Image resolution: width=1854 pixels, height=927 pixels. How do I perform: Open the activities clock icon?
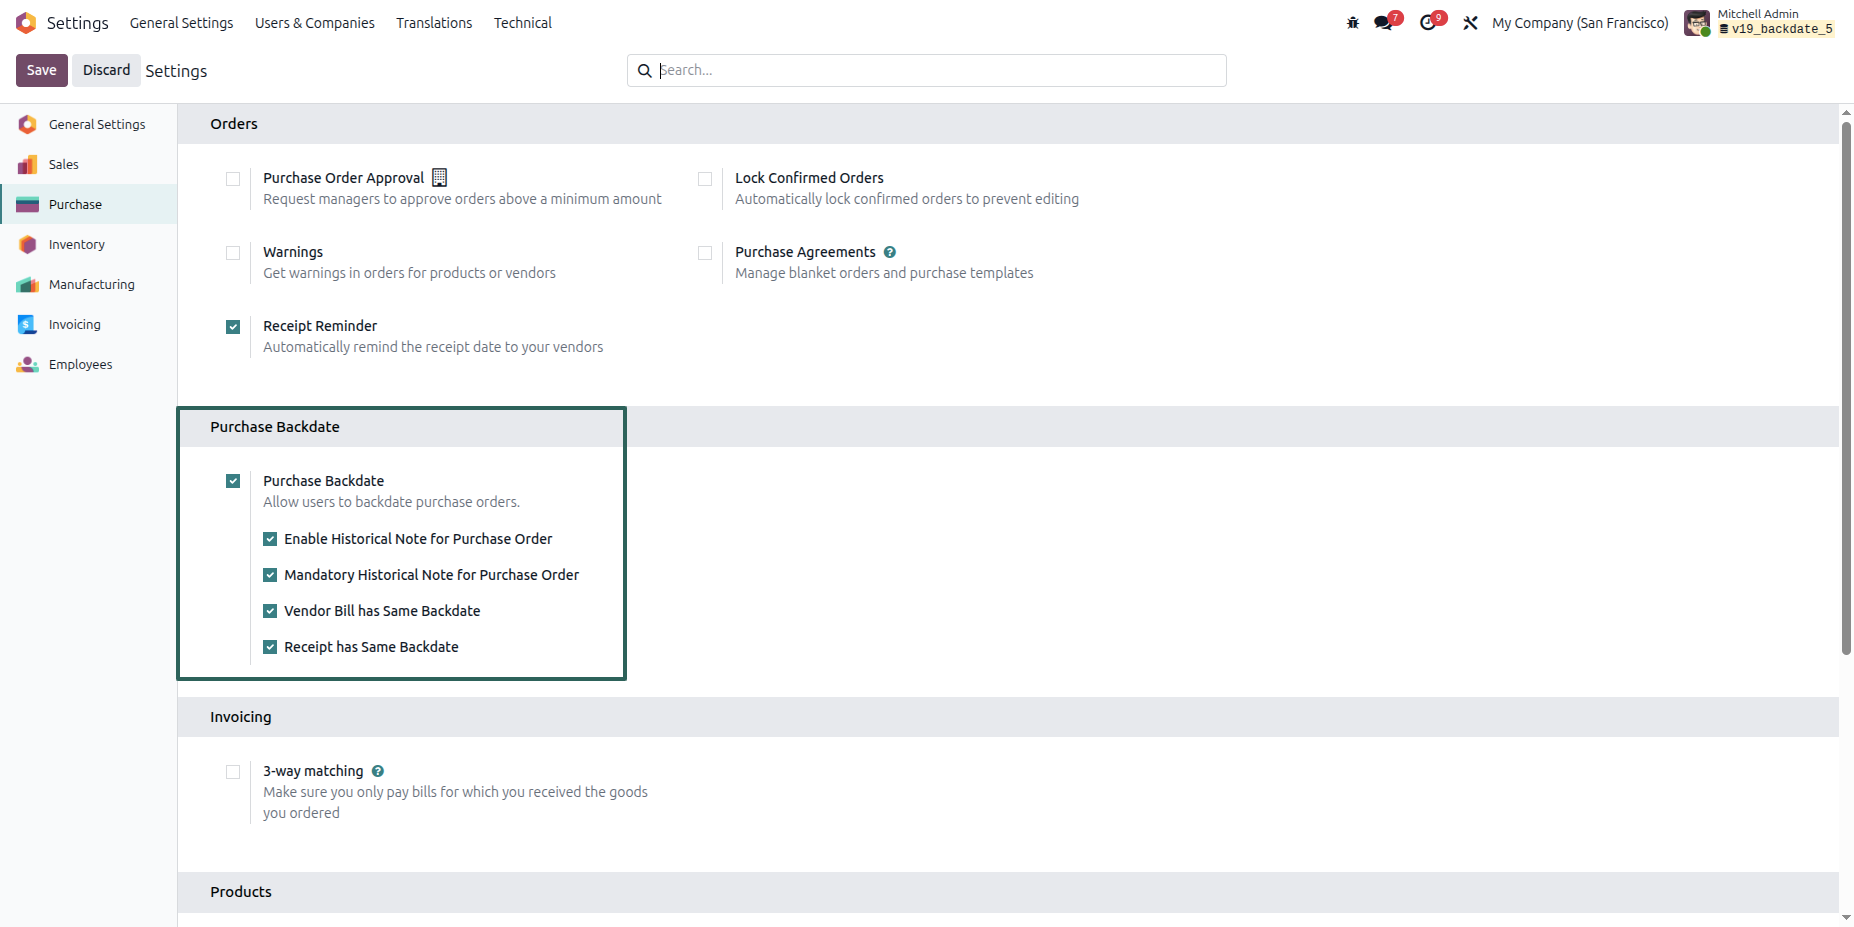pyautogui.click(x=1429, y=22)
